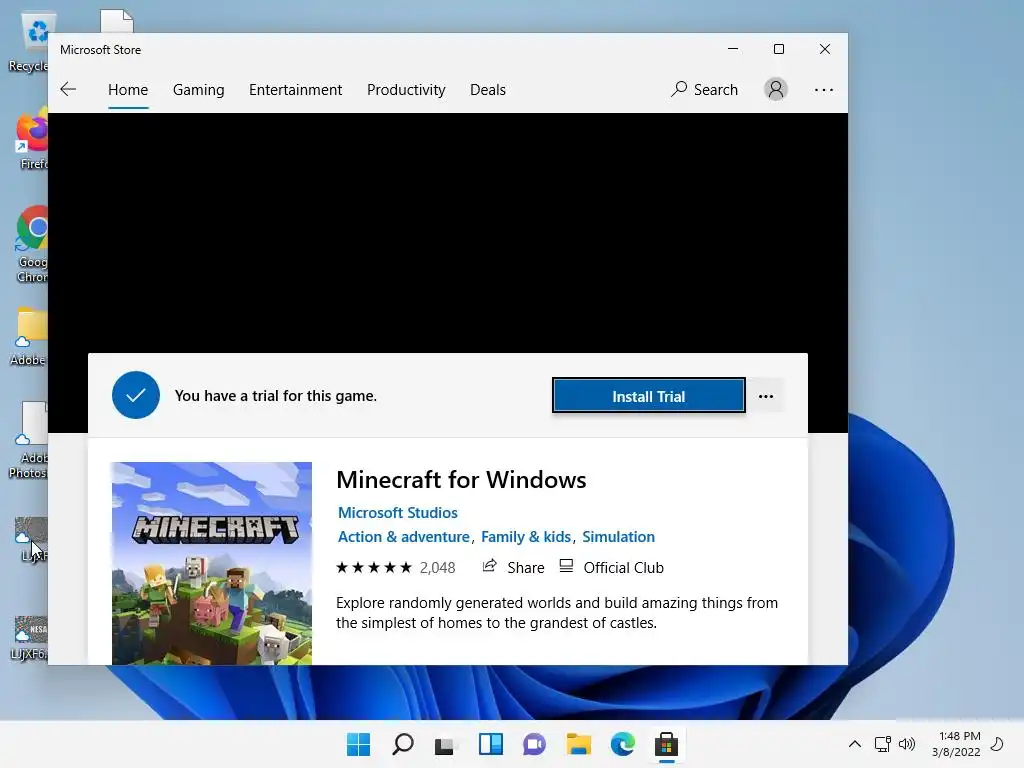The image size is (1024, 768).
Task: Click Microsoft Store taskbar icon
Action: pyautogui.click(x=666, y=744)
